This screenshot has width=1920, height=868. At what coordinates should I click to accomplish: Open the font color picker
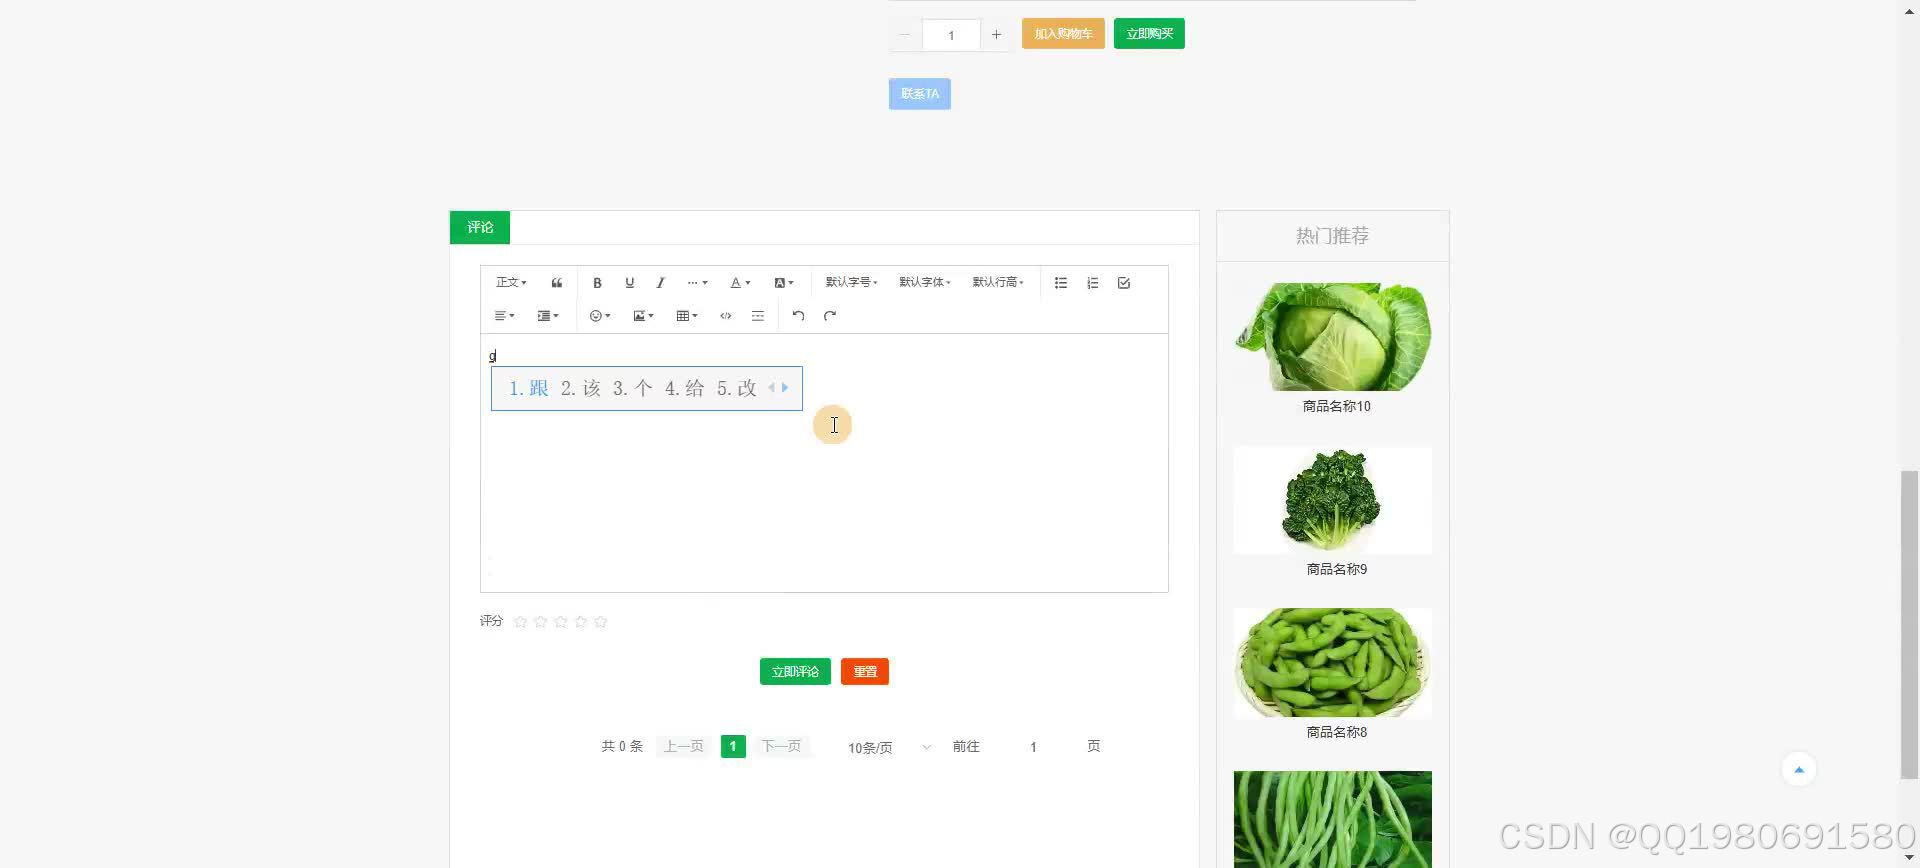click(740, 283)
